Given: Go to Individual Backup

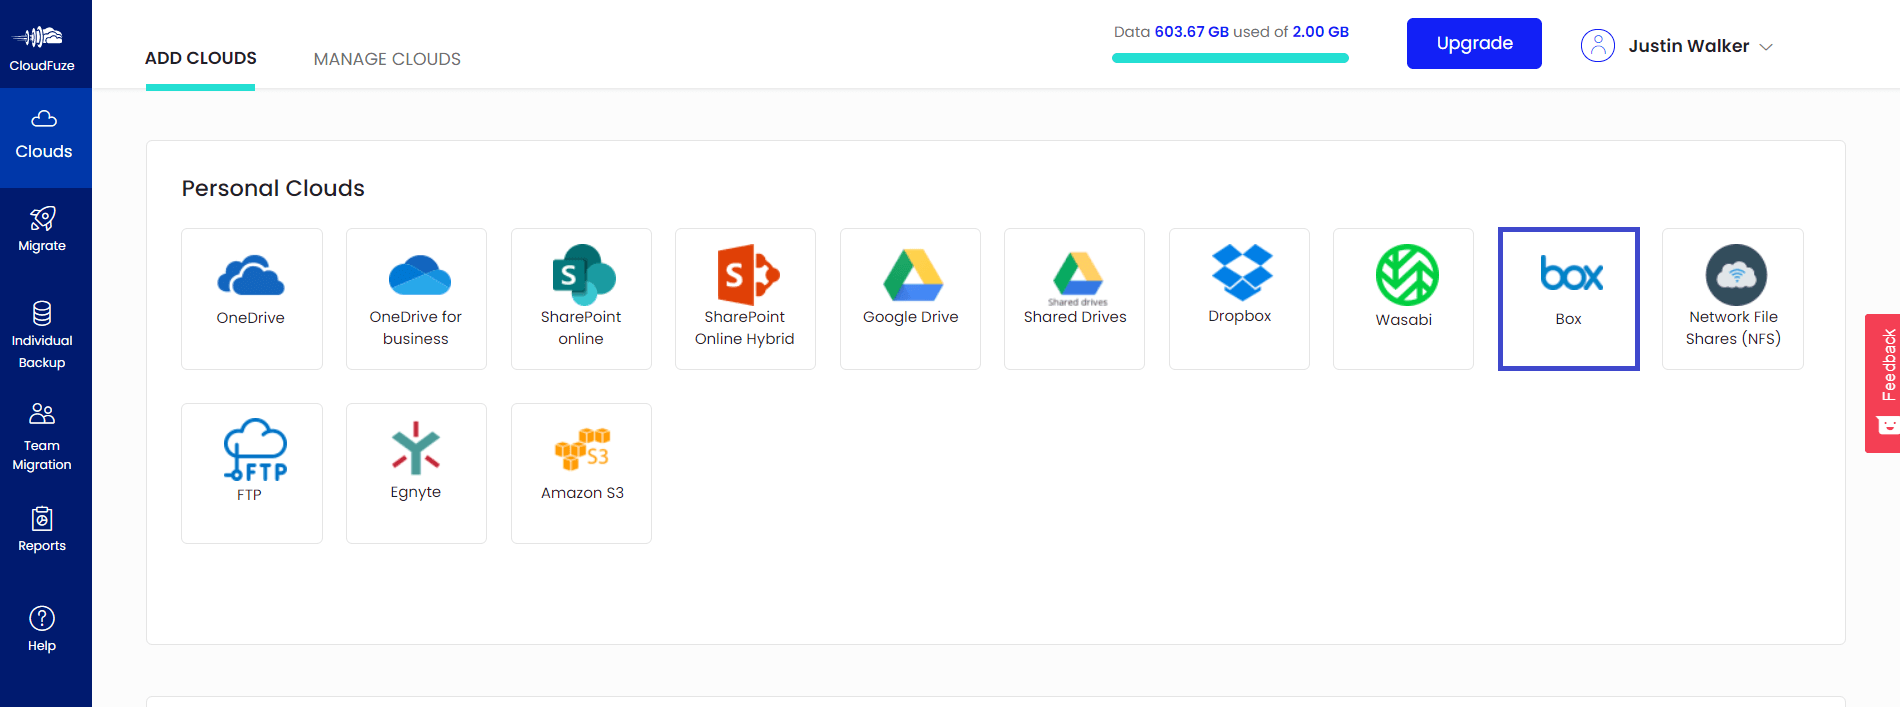Looking at the screenshot, I should pyautogui.click(x=42, y=335).
